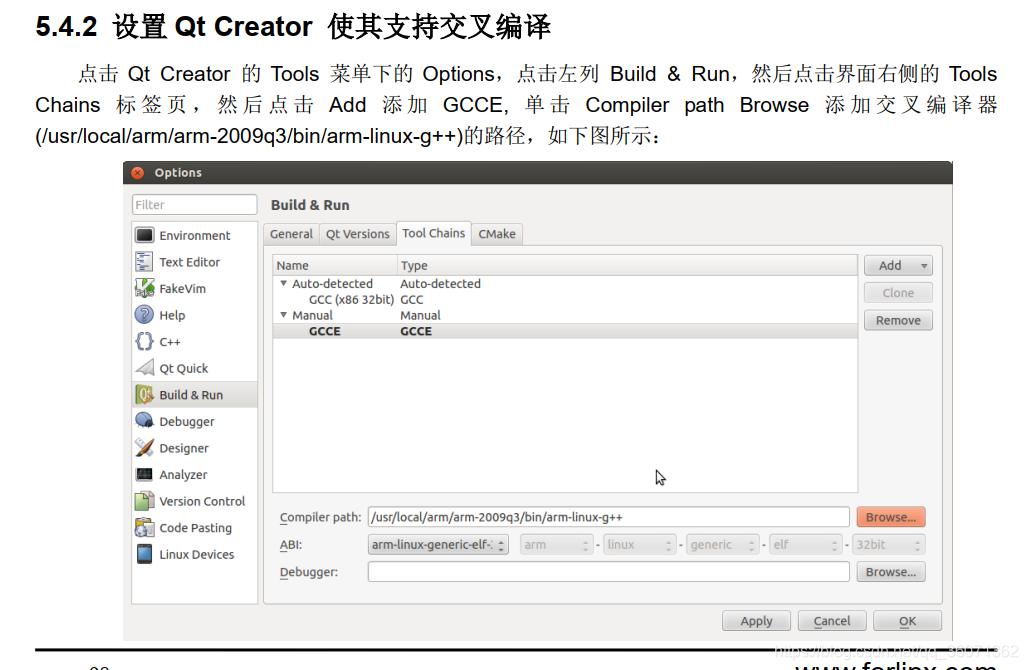This screenshot has height=670, width=1028.
Task: Click the Build & Run Qt icon
Action: pyautogui.click(x=144, y=395)
